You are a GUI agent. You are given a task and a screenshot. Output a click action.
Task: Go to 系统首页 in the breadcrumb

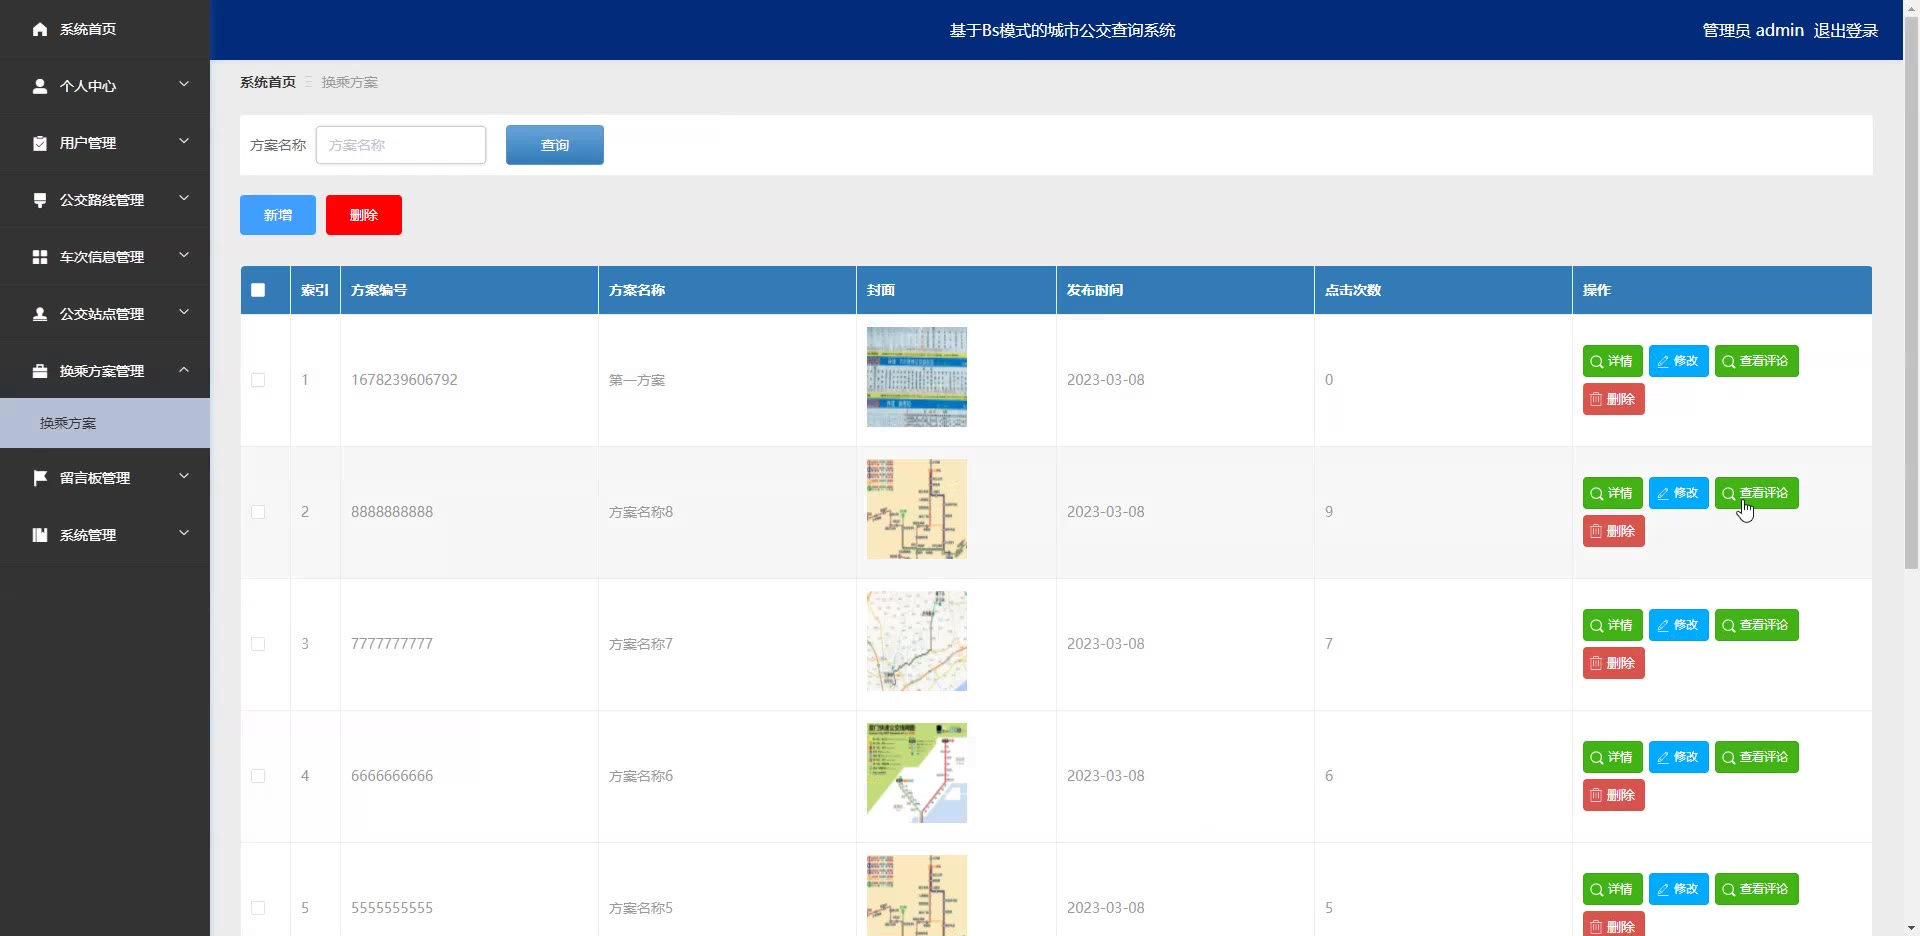coord(268,82)
